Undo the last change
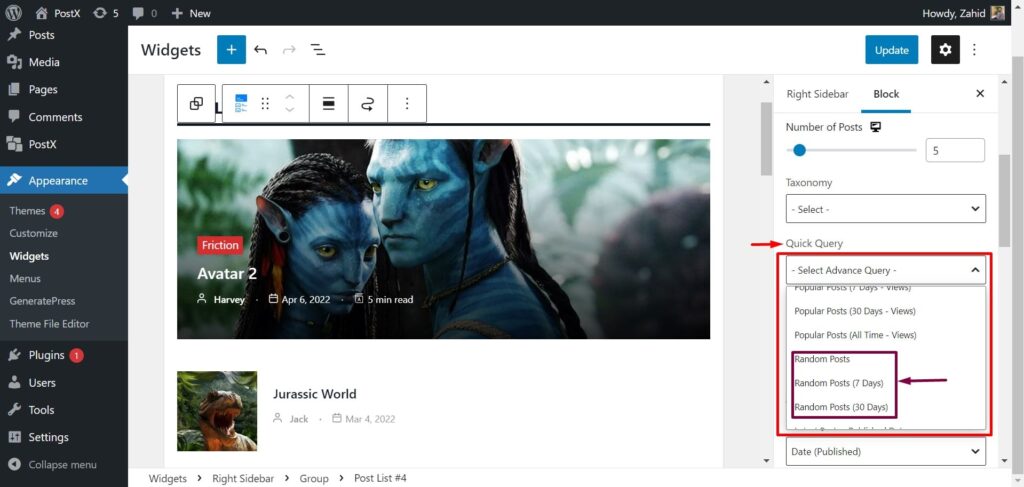Screen dimensions: 1024x487 point(261,50)
